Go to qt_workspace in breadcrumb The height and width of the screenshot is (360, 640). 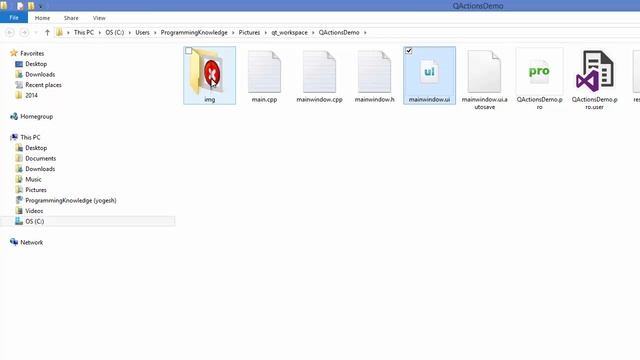[289, 32]
